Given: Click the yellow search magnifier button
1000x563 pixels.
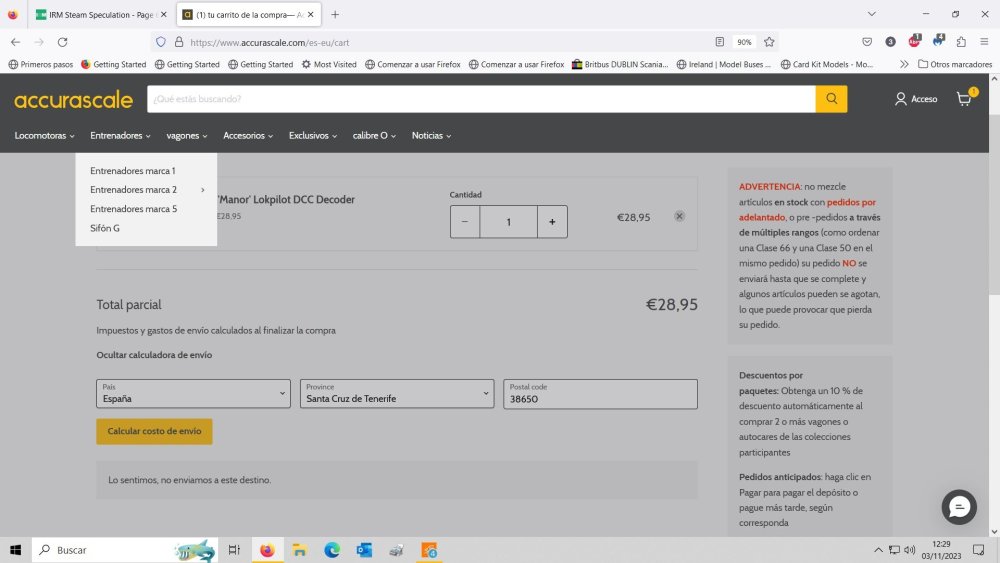Looking at the screenshot, I should click(831, 99).
